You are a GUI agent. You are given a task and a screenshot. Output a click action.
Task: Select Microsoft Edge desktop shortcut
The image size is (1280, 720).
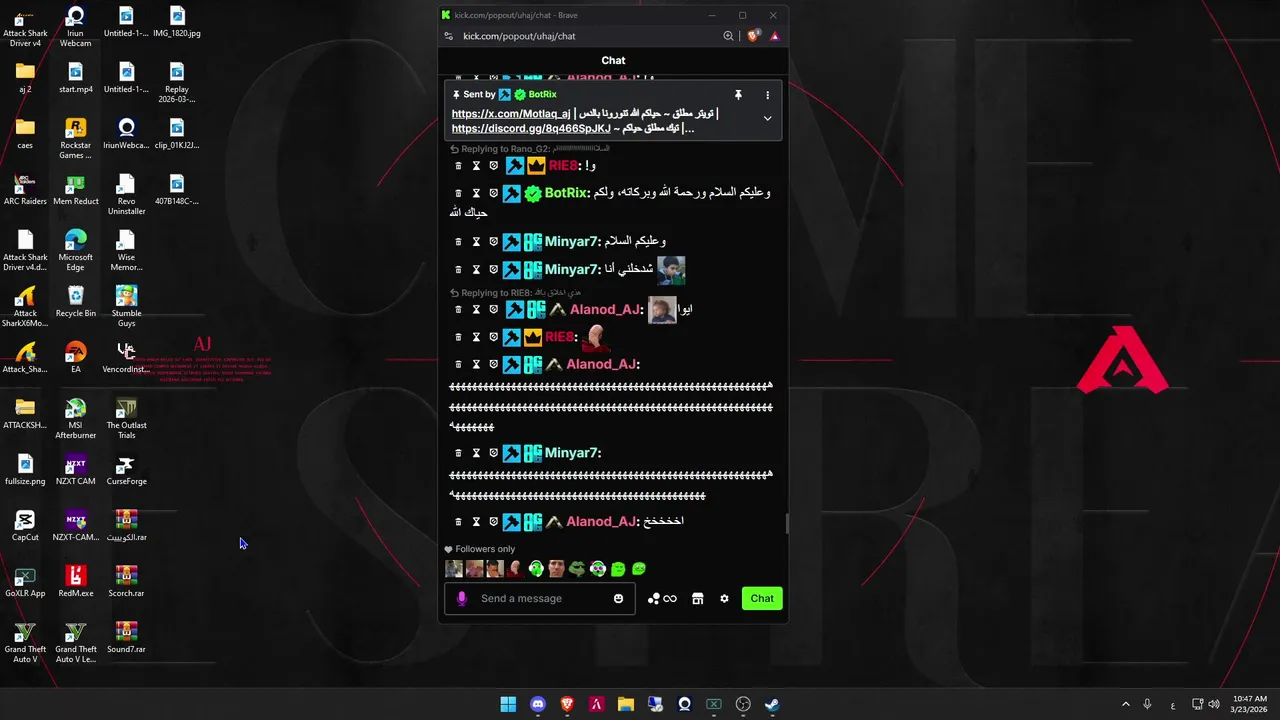coord(75,251)
